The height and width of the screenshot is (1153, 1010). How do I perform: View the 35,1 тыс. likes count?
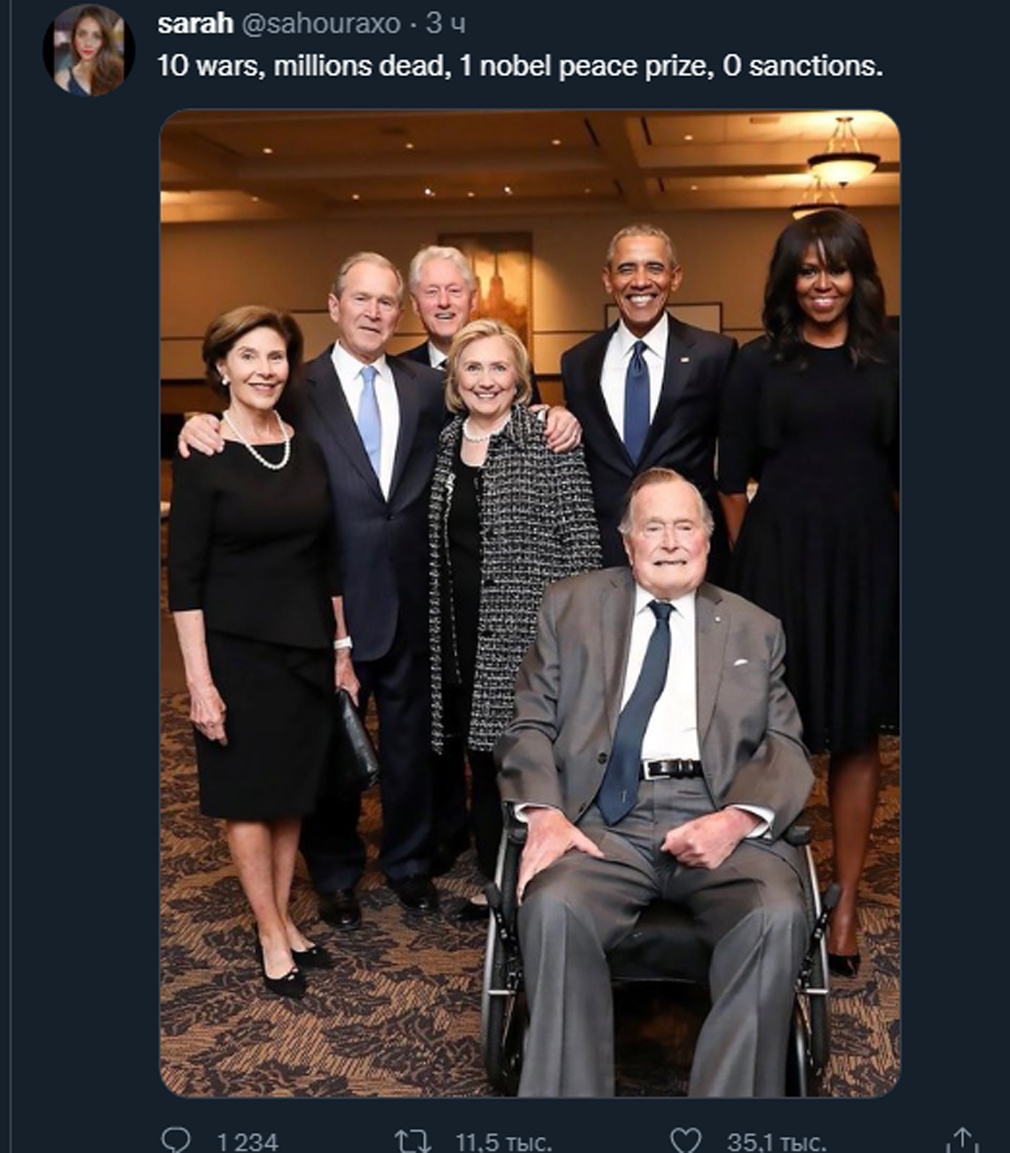(777, 1142)
